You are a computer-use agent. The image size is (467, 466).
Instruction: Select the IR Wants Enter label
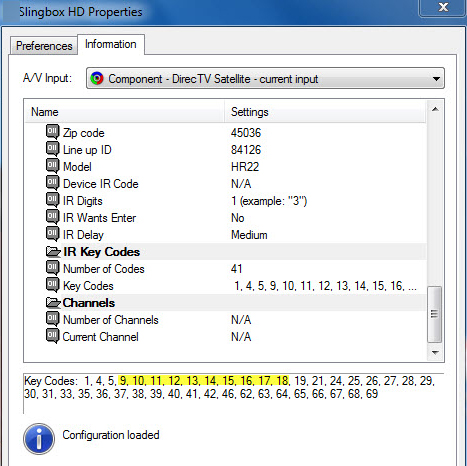coord(99,218)
